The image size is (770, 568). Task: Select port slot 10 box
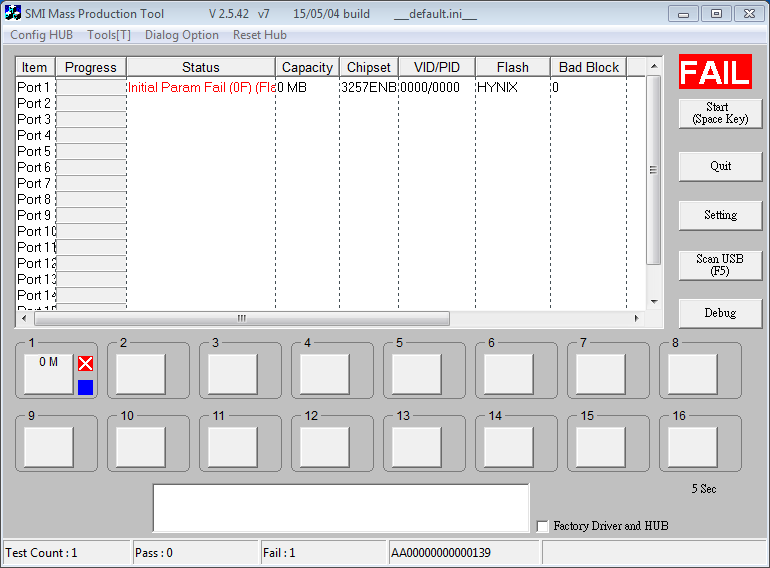(141, 447)
